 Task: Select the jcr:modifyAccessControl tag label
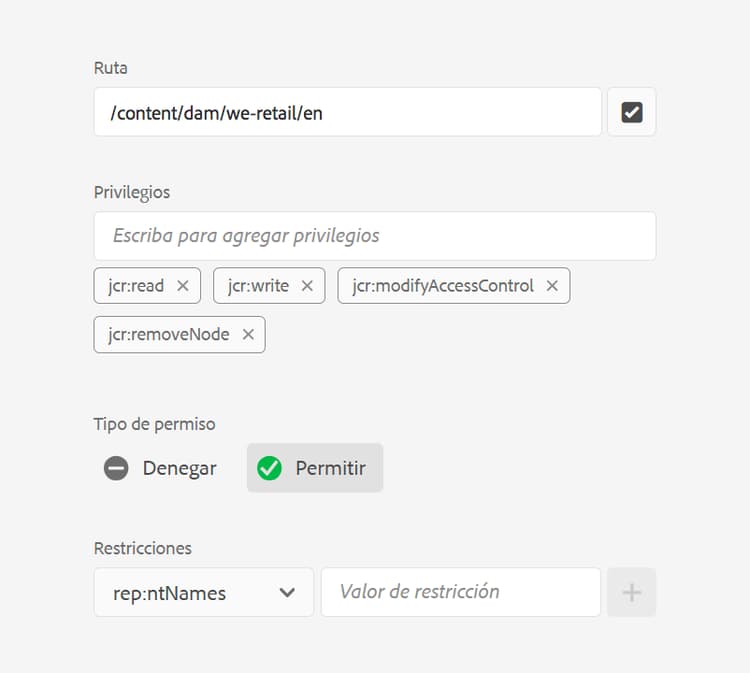click(x=443, y=286)
